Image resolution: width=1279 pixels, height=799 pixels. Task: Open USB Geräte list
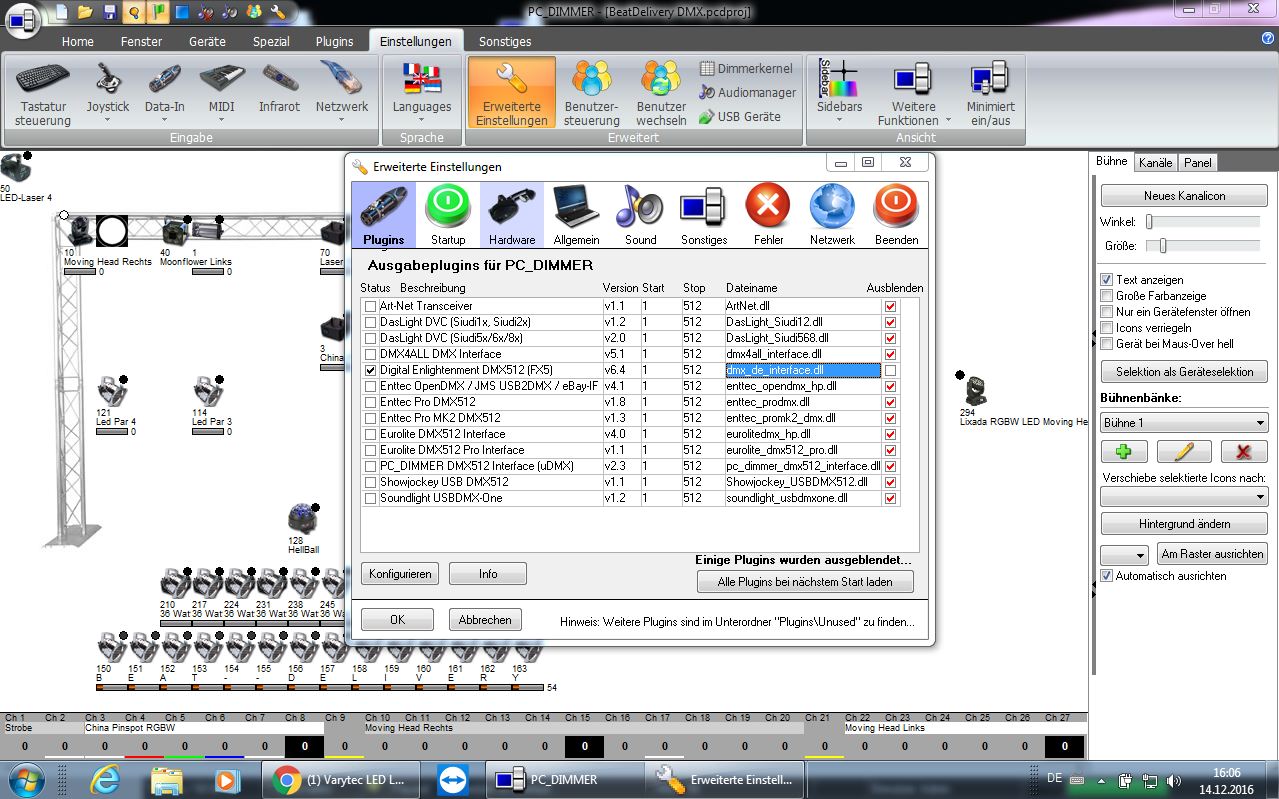click(740, 117)
